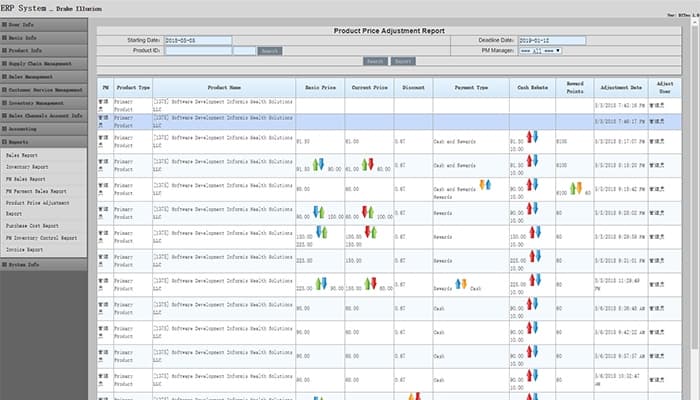Click Current Price arrows in 8:18:20 PM row
Viewport: 700px width, 400px height.
click(x=367, y=164)
